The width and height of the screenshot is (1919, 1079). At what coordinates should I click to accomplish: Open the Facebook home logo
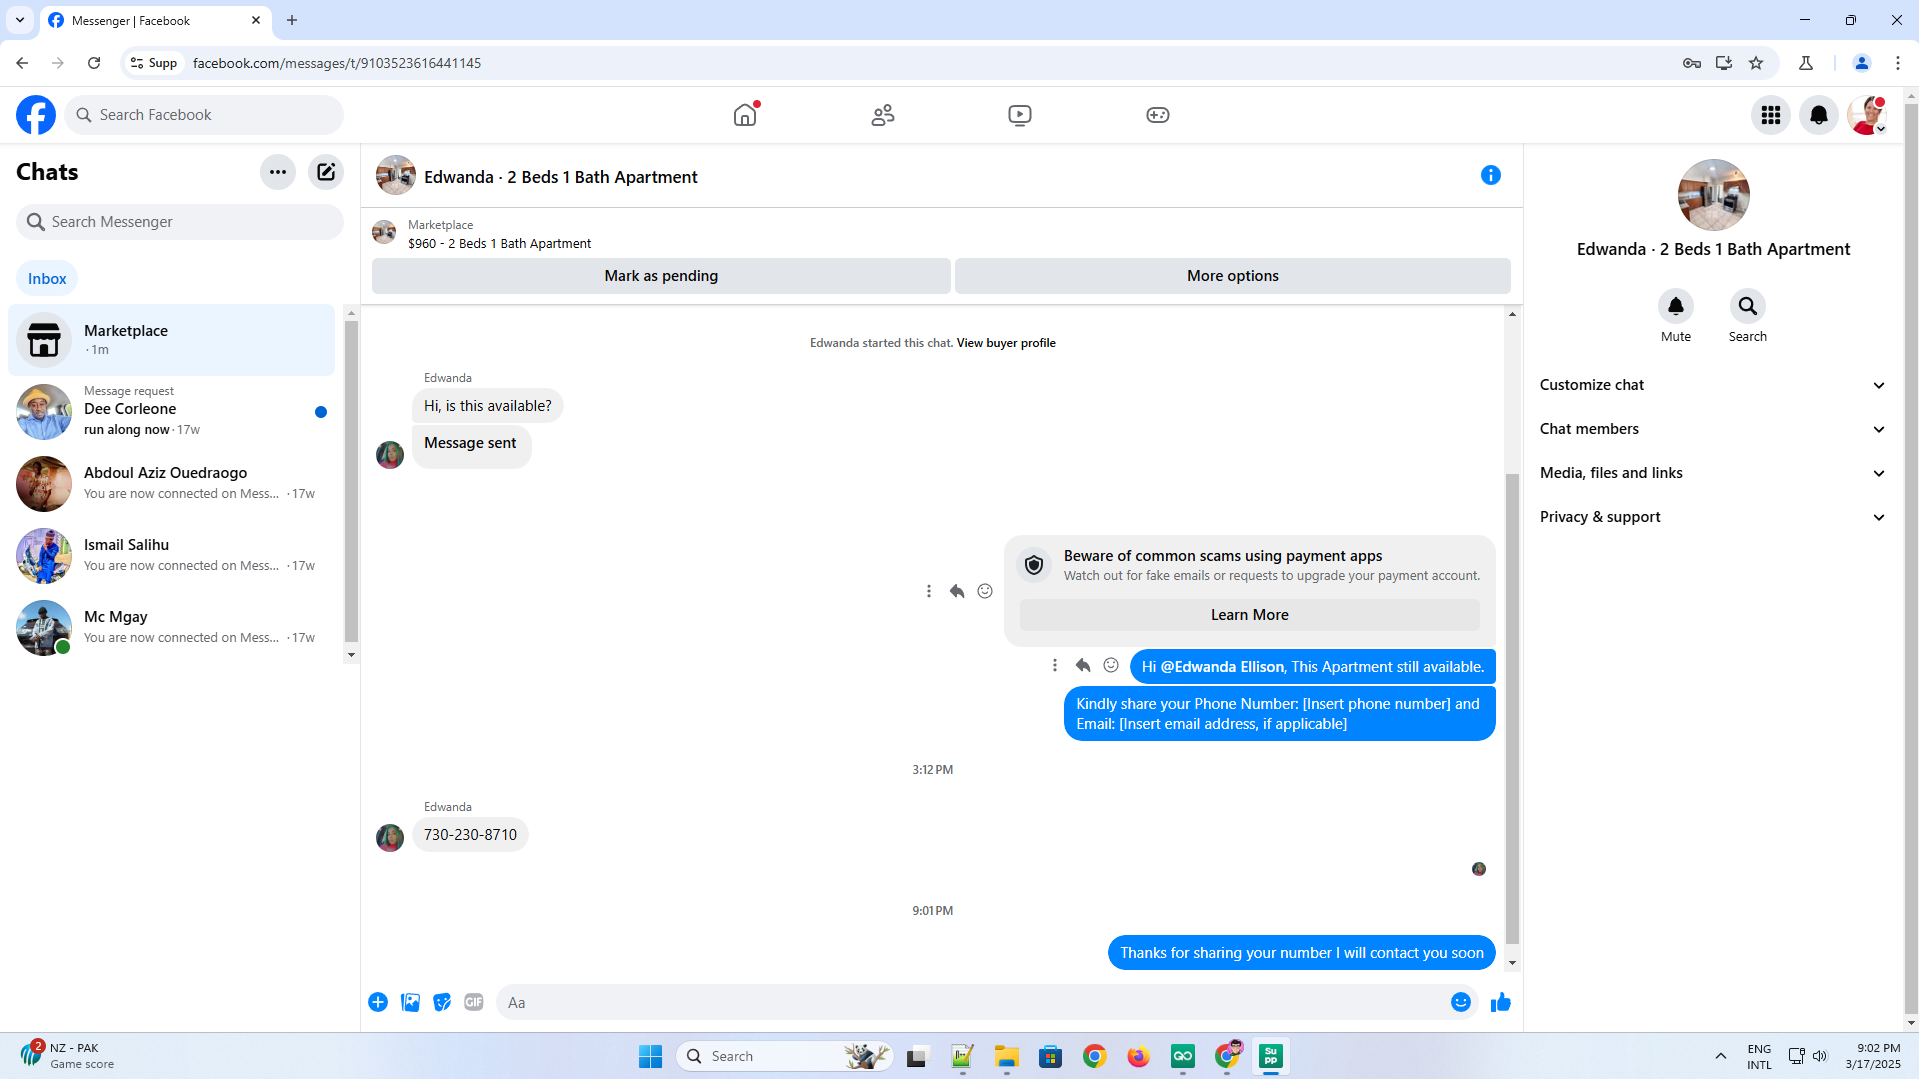[36, 115]
